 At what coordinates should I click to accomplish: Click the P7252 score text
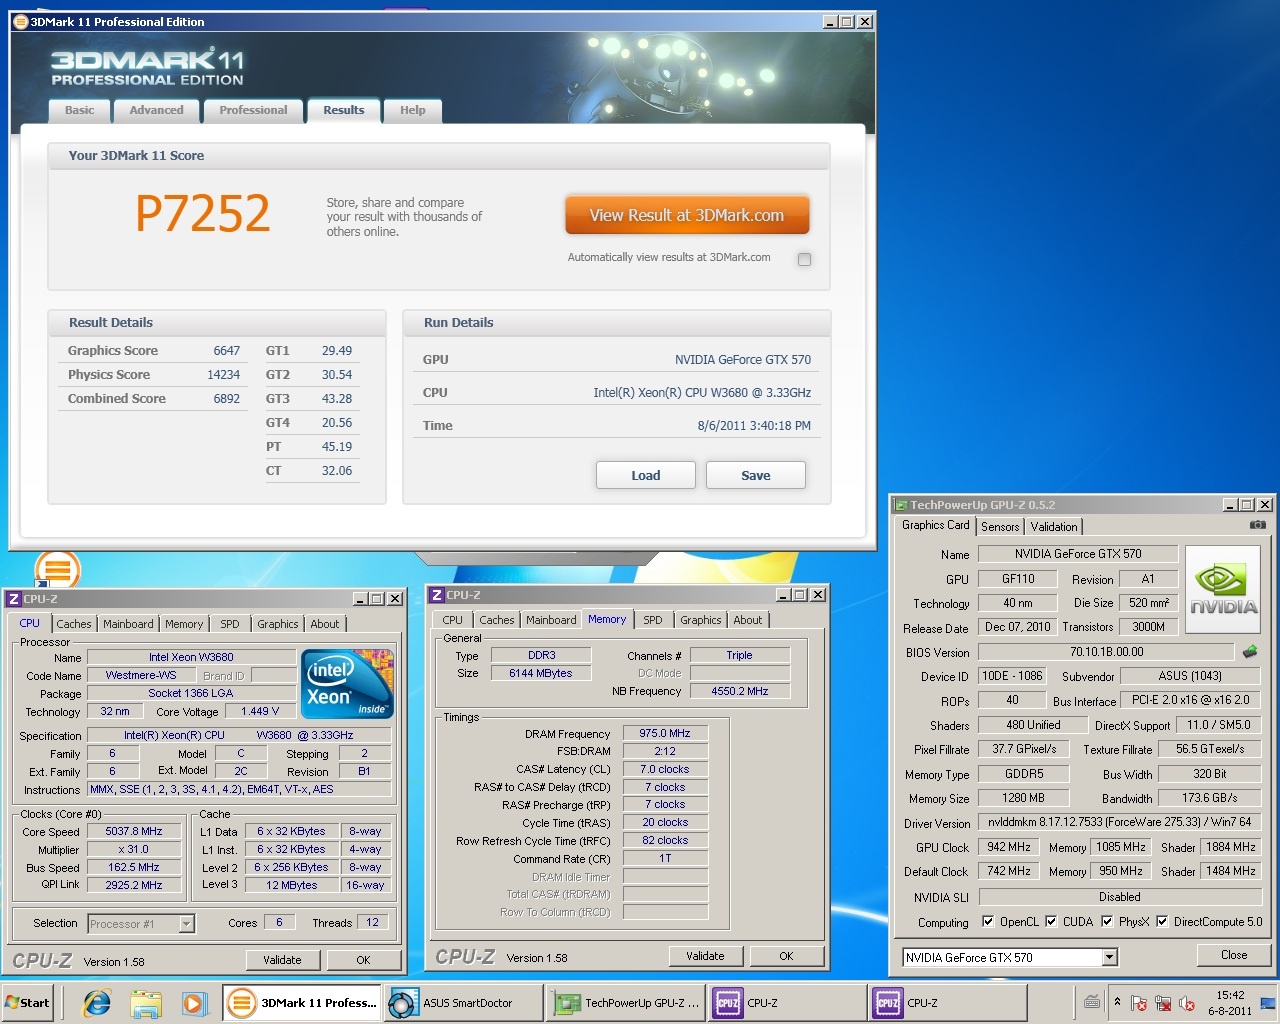(x=203, y=213)
